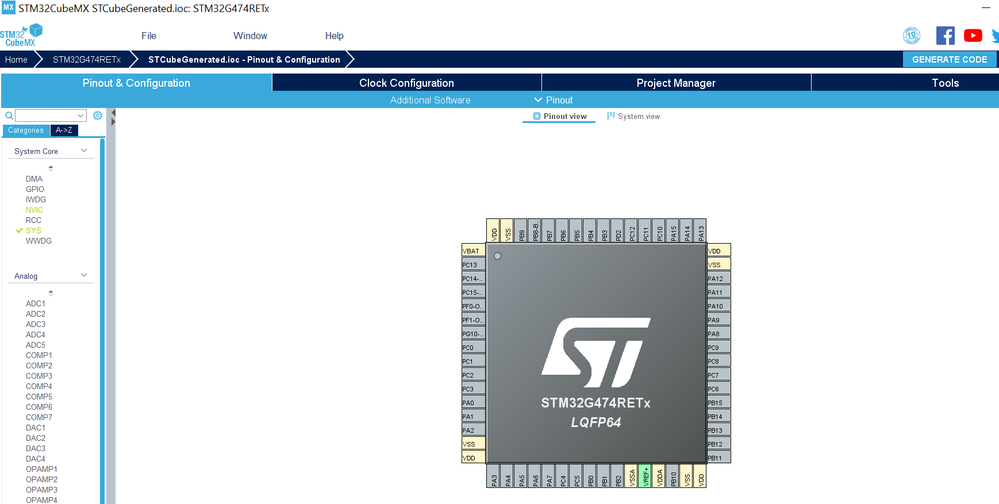Image resolution: width=999 pixels, height=504 pixels.
Task: Select NVIC in System Core
Action: pos(34,210)
